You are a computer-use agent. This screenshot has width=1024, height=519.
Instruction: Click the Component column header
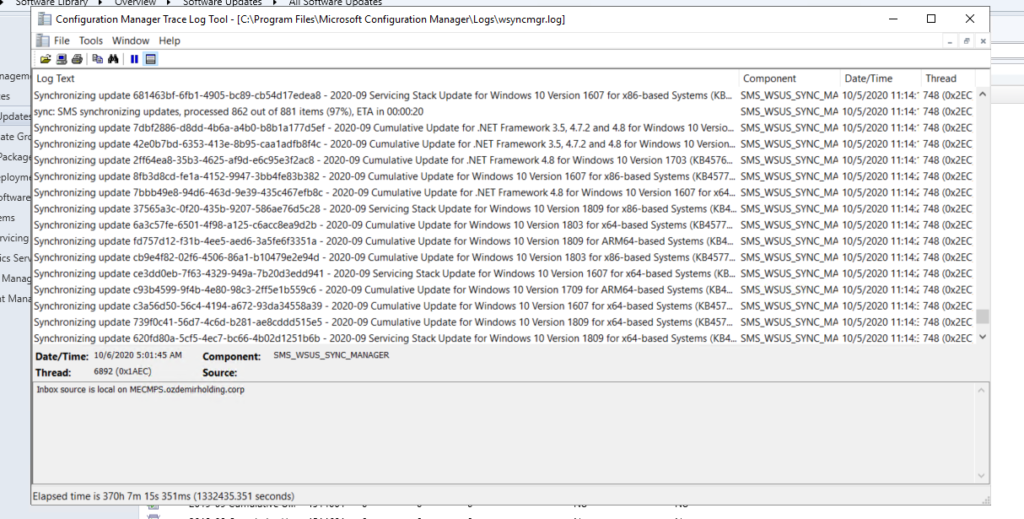tap(790, 78)
